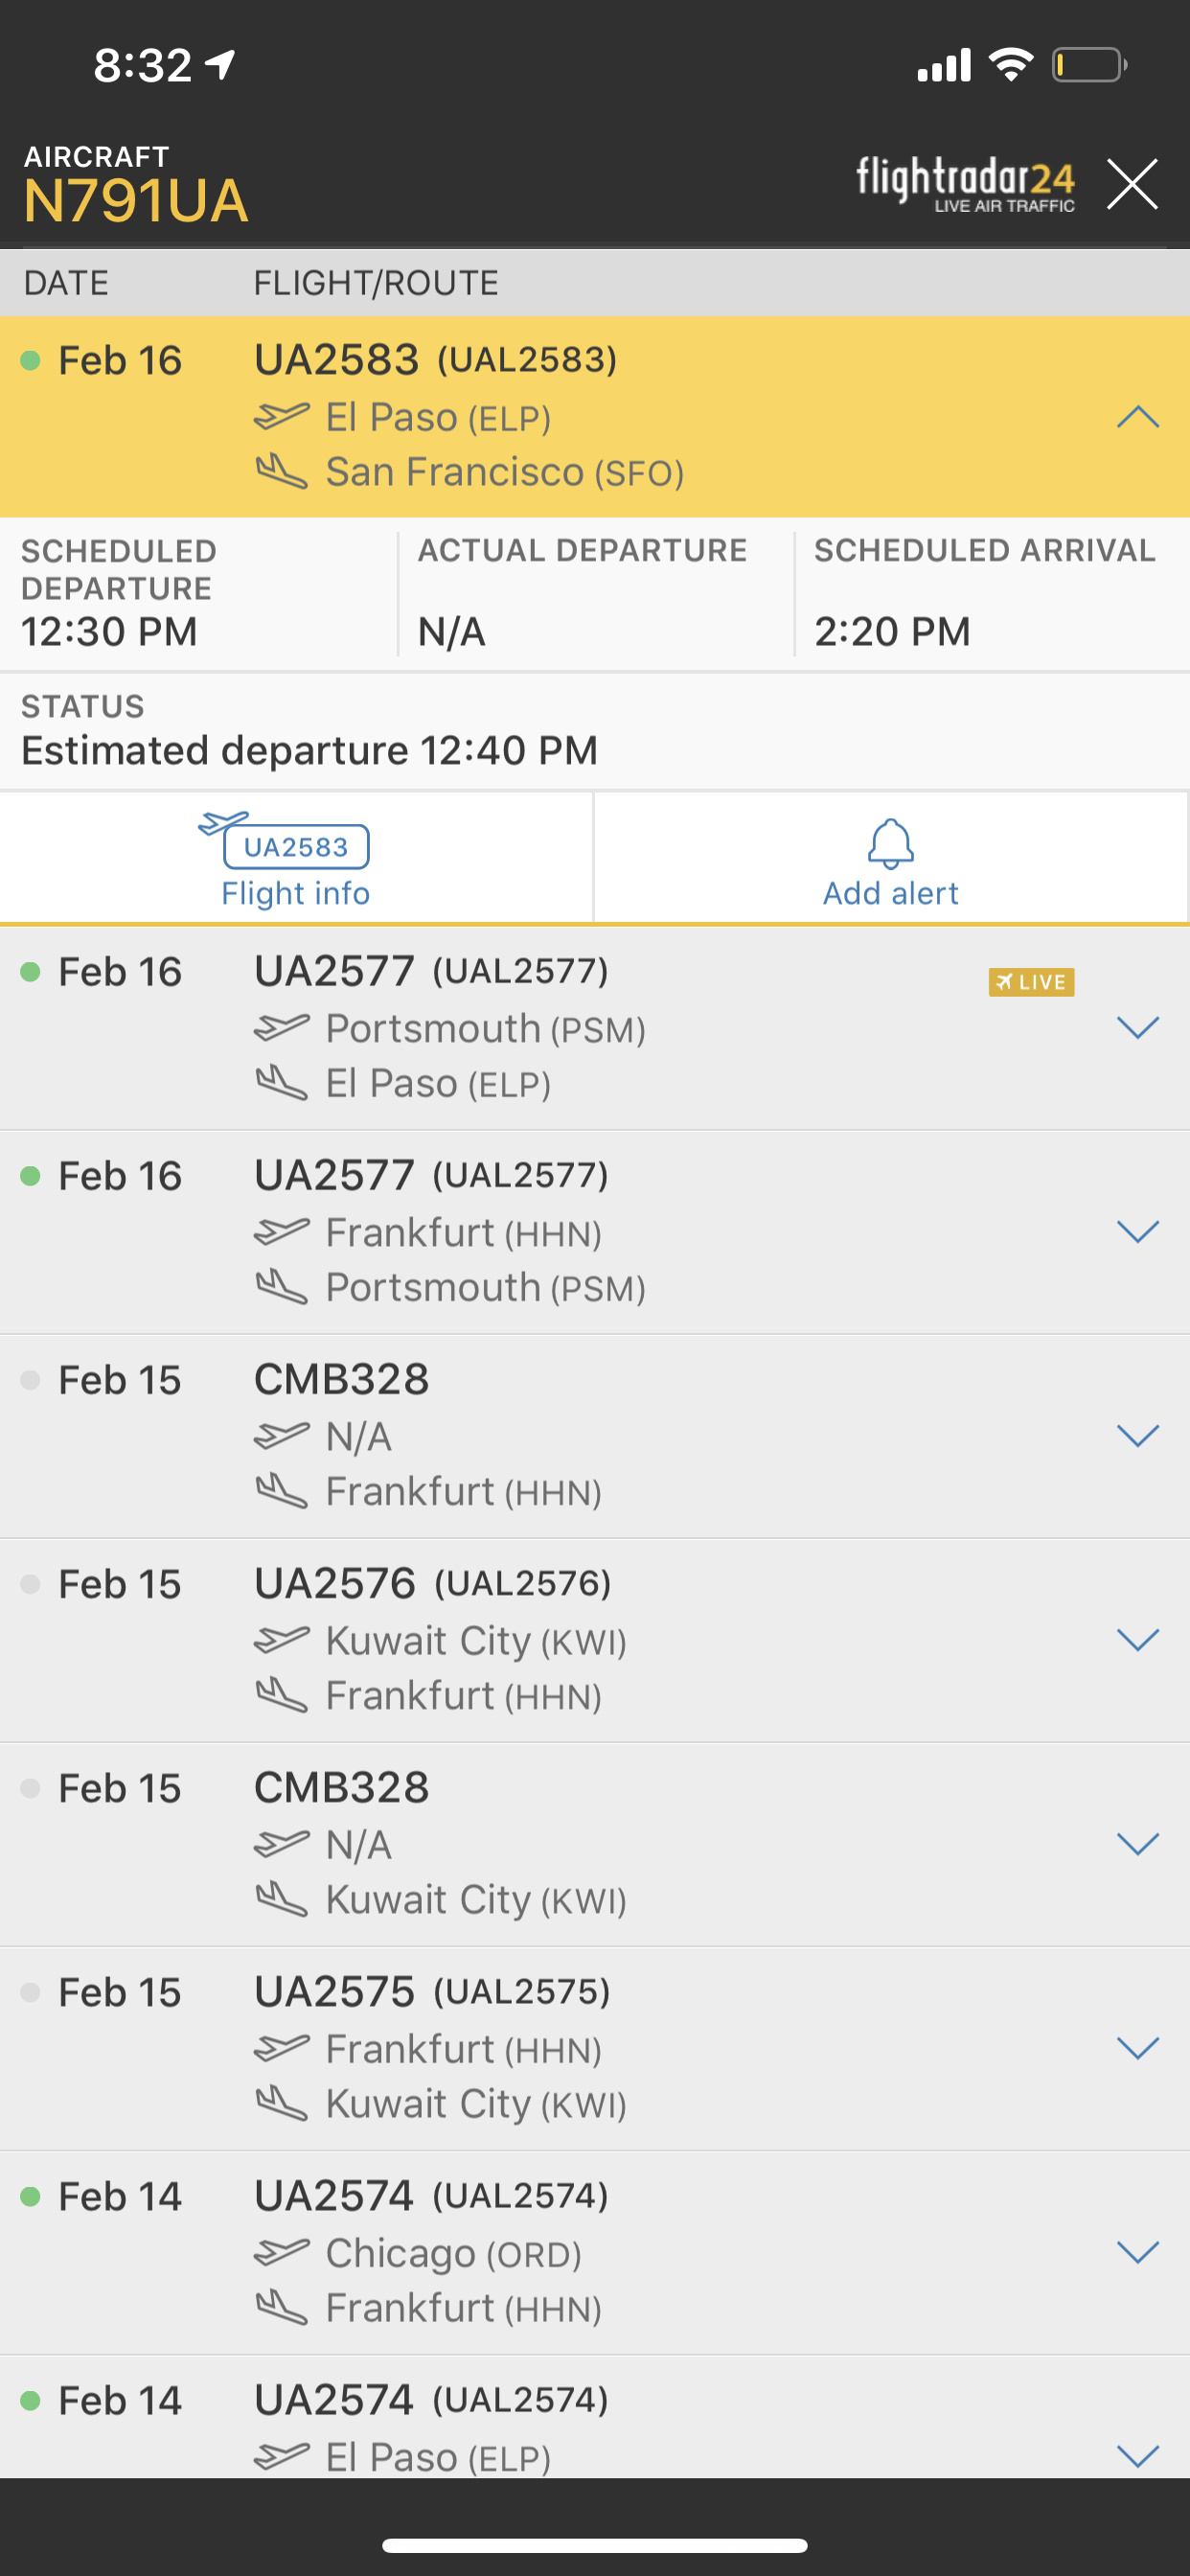Tap the N791UA aircraft registration title
Screen dimensions: 1190x2576
click(x=136, y=201)
